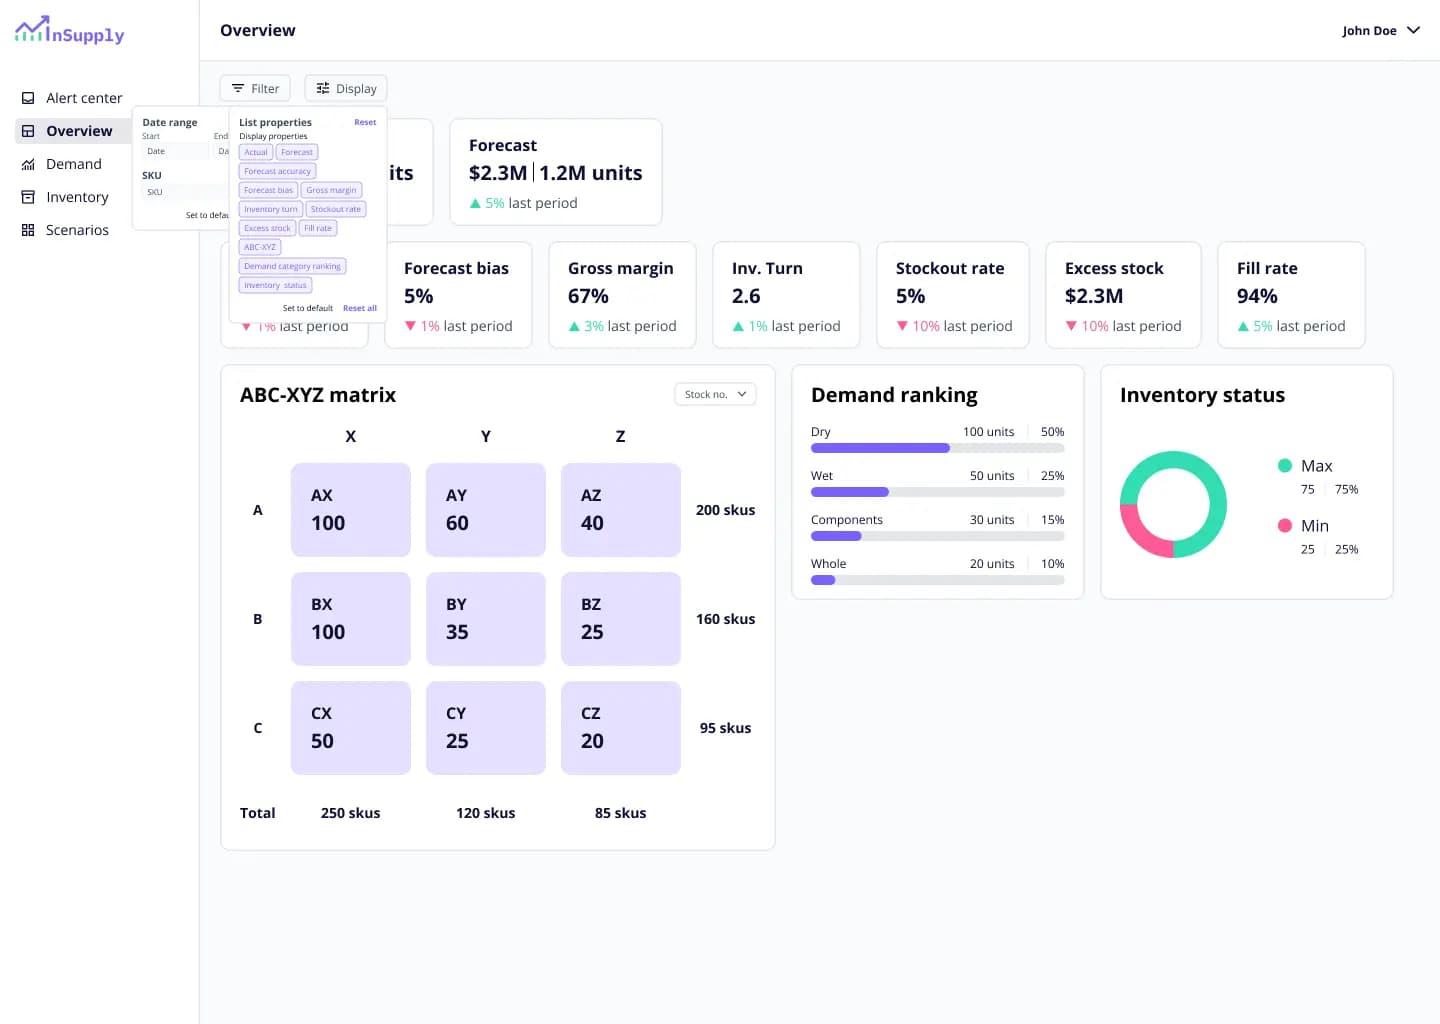Click the Overview icon in sidebar
The width and height of the screenshot is (1440, 1024).
click(x=28, y=131)
